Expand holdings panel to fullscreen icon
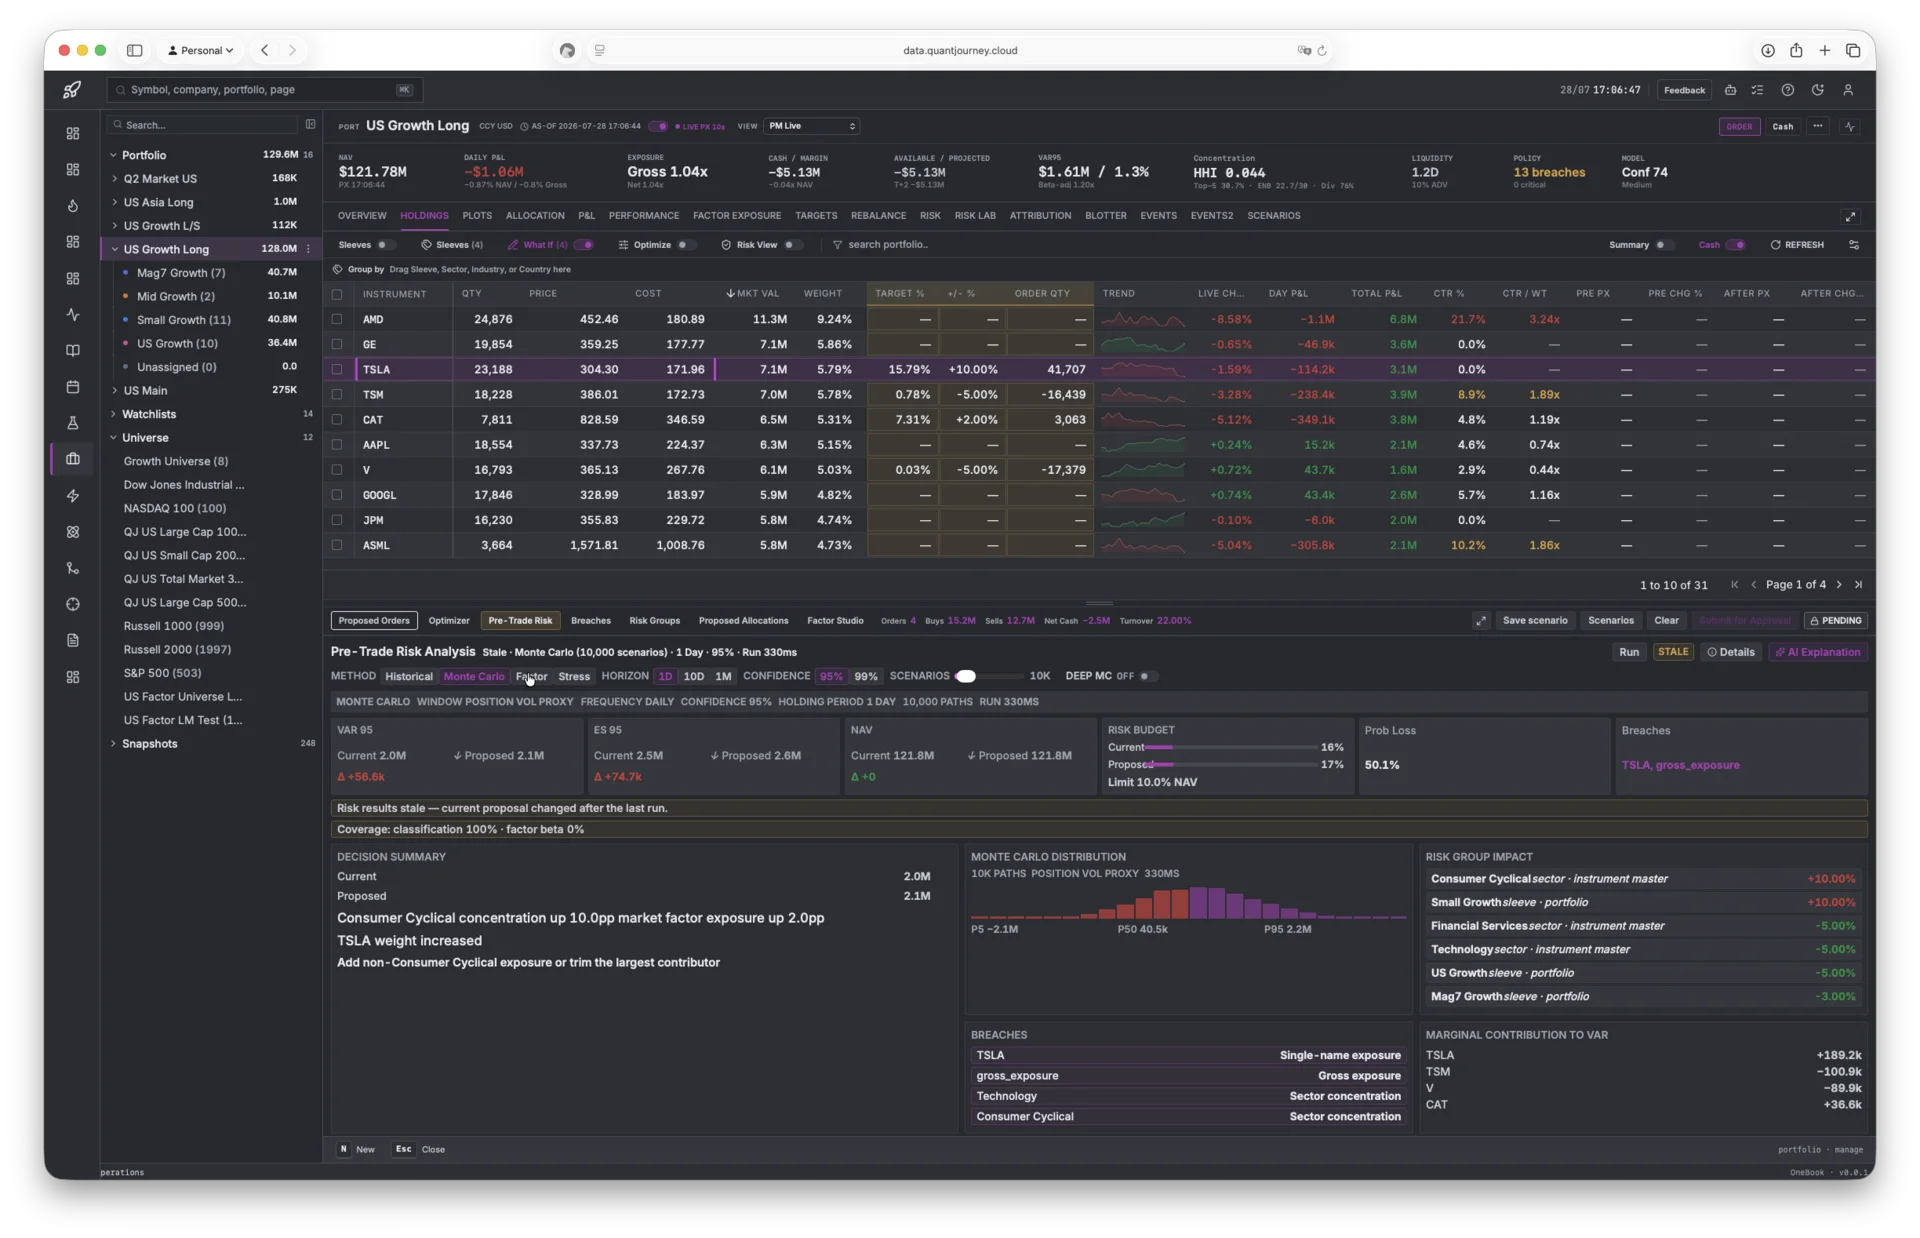This screenshot has width=1920, height=1238. point(1850,216)
